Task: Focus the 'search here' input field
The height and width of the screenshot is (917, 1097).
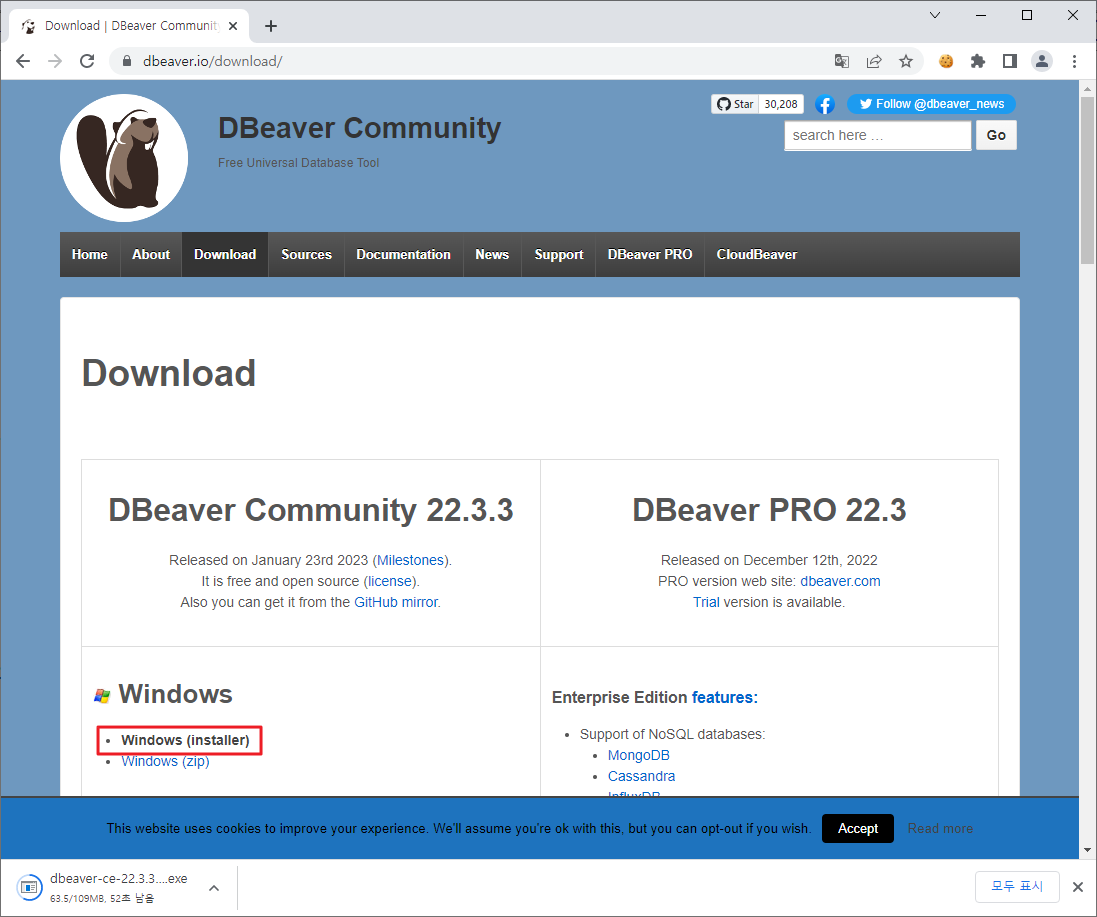Action: click(x=877, y=135)
